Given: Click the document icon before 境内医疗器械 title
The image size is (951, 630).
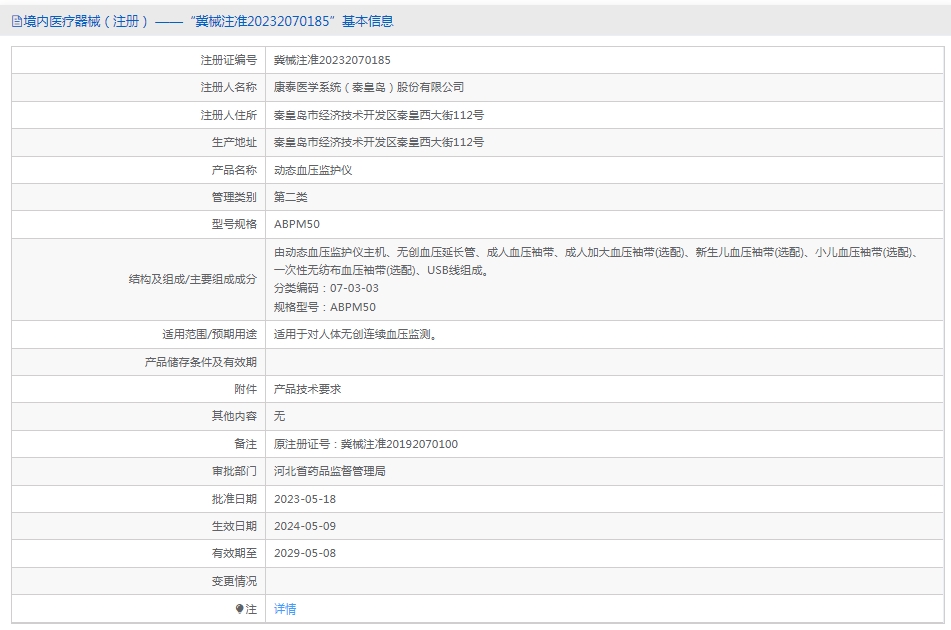Looking at the screenshot, I should pyautogui.click(x=16, y=21).
